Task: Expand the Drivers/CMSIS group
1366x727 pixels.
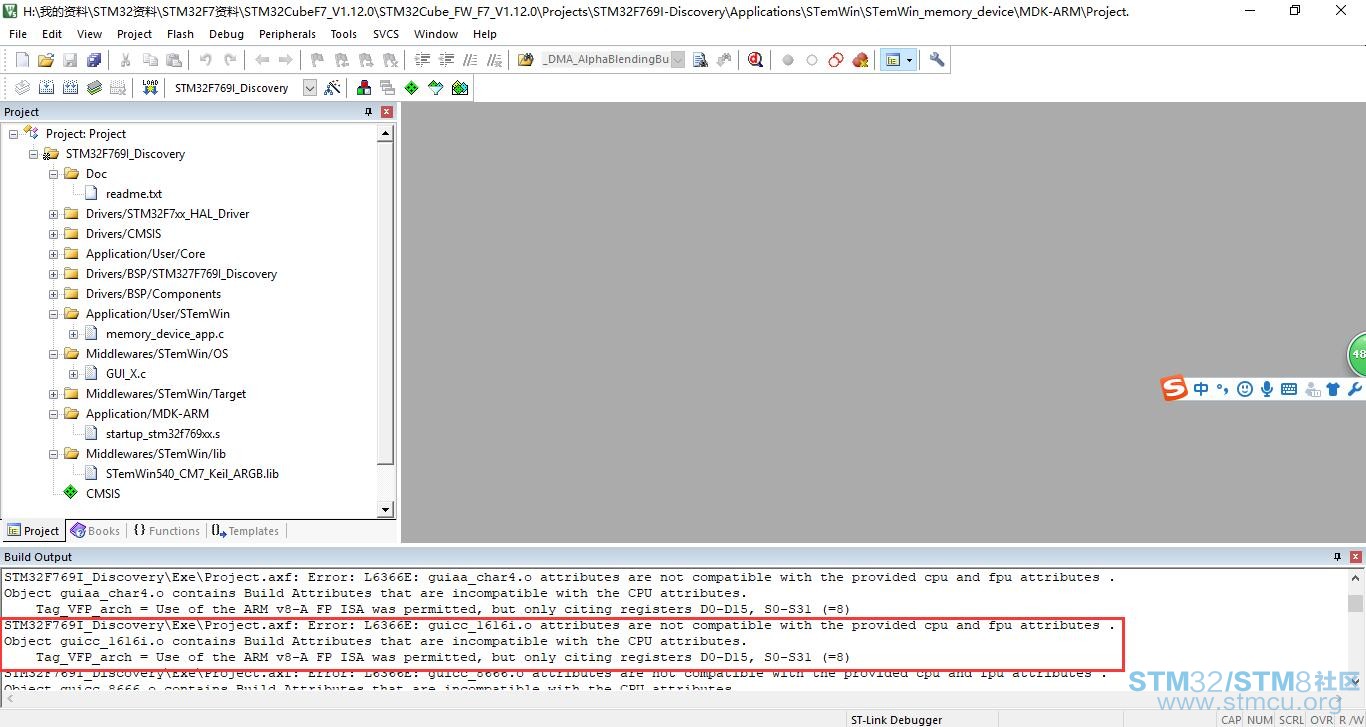Action: point(54,234)
